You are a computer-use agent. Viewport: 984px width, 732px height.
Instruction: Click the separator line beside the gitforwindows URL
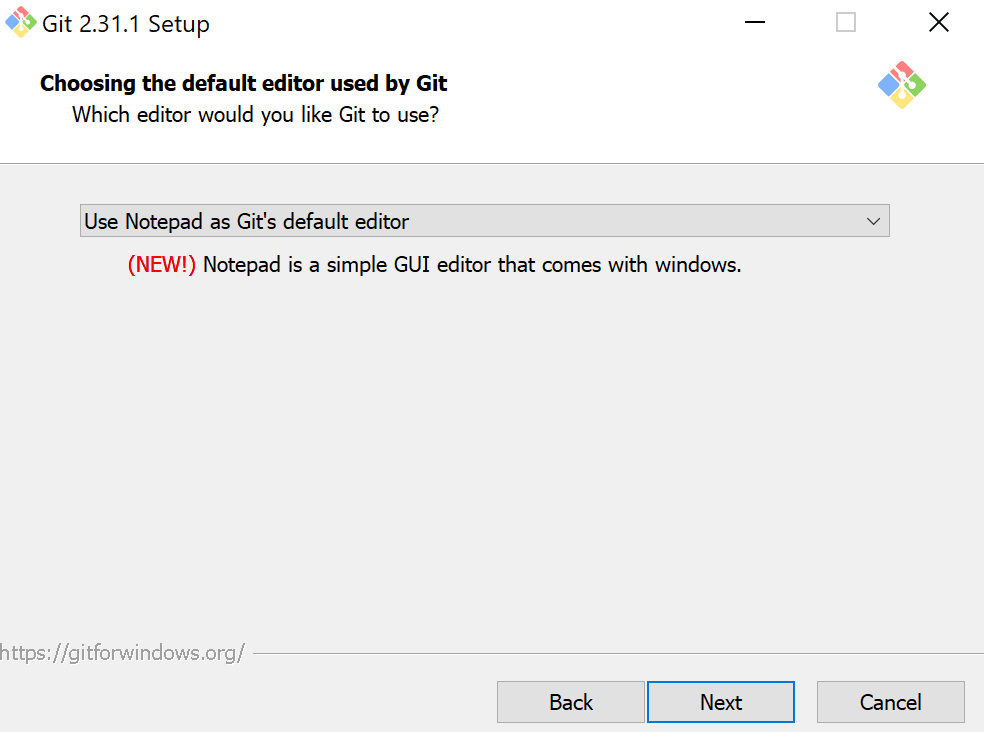pyautogui.click(x=618, y=654)
